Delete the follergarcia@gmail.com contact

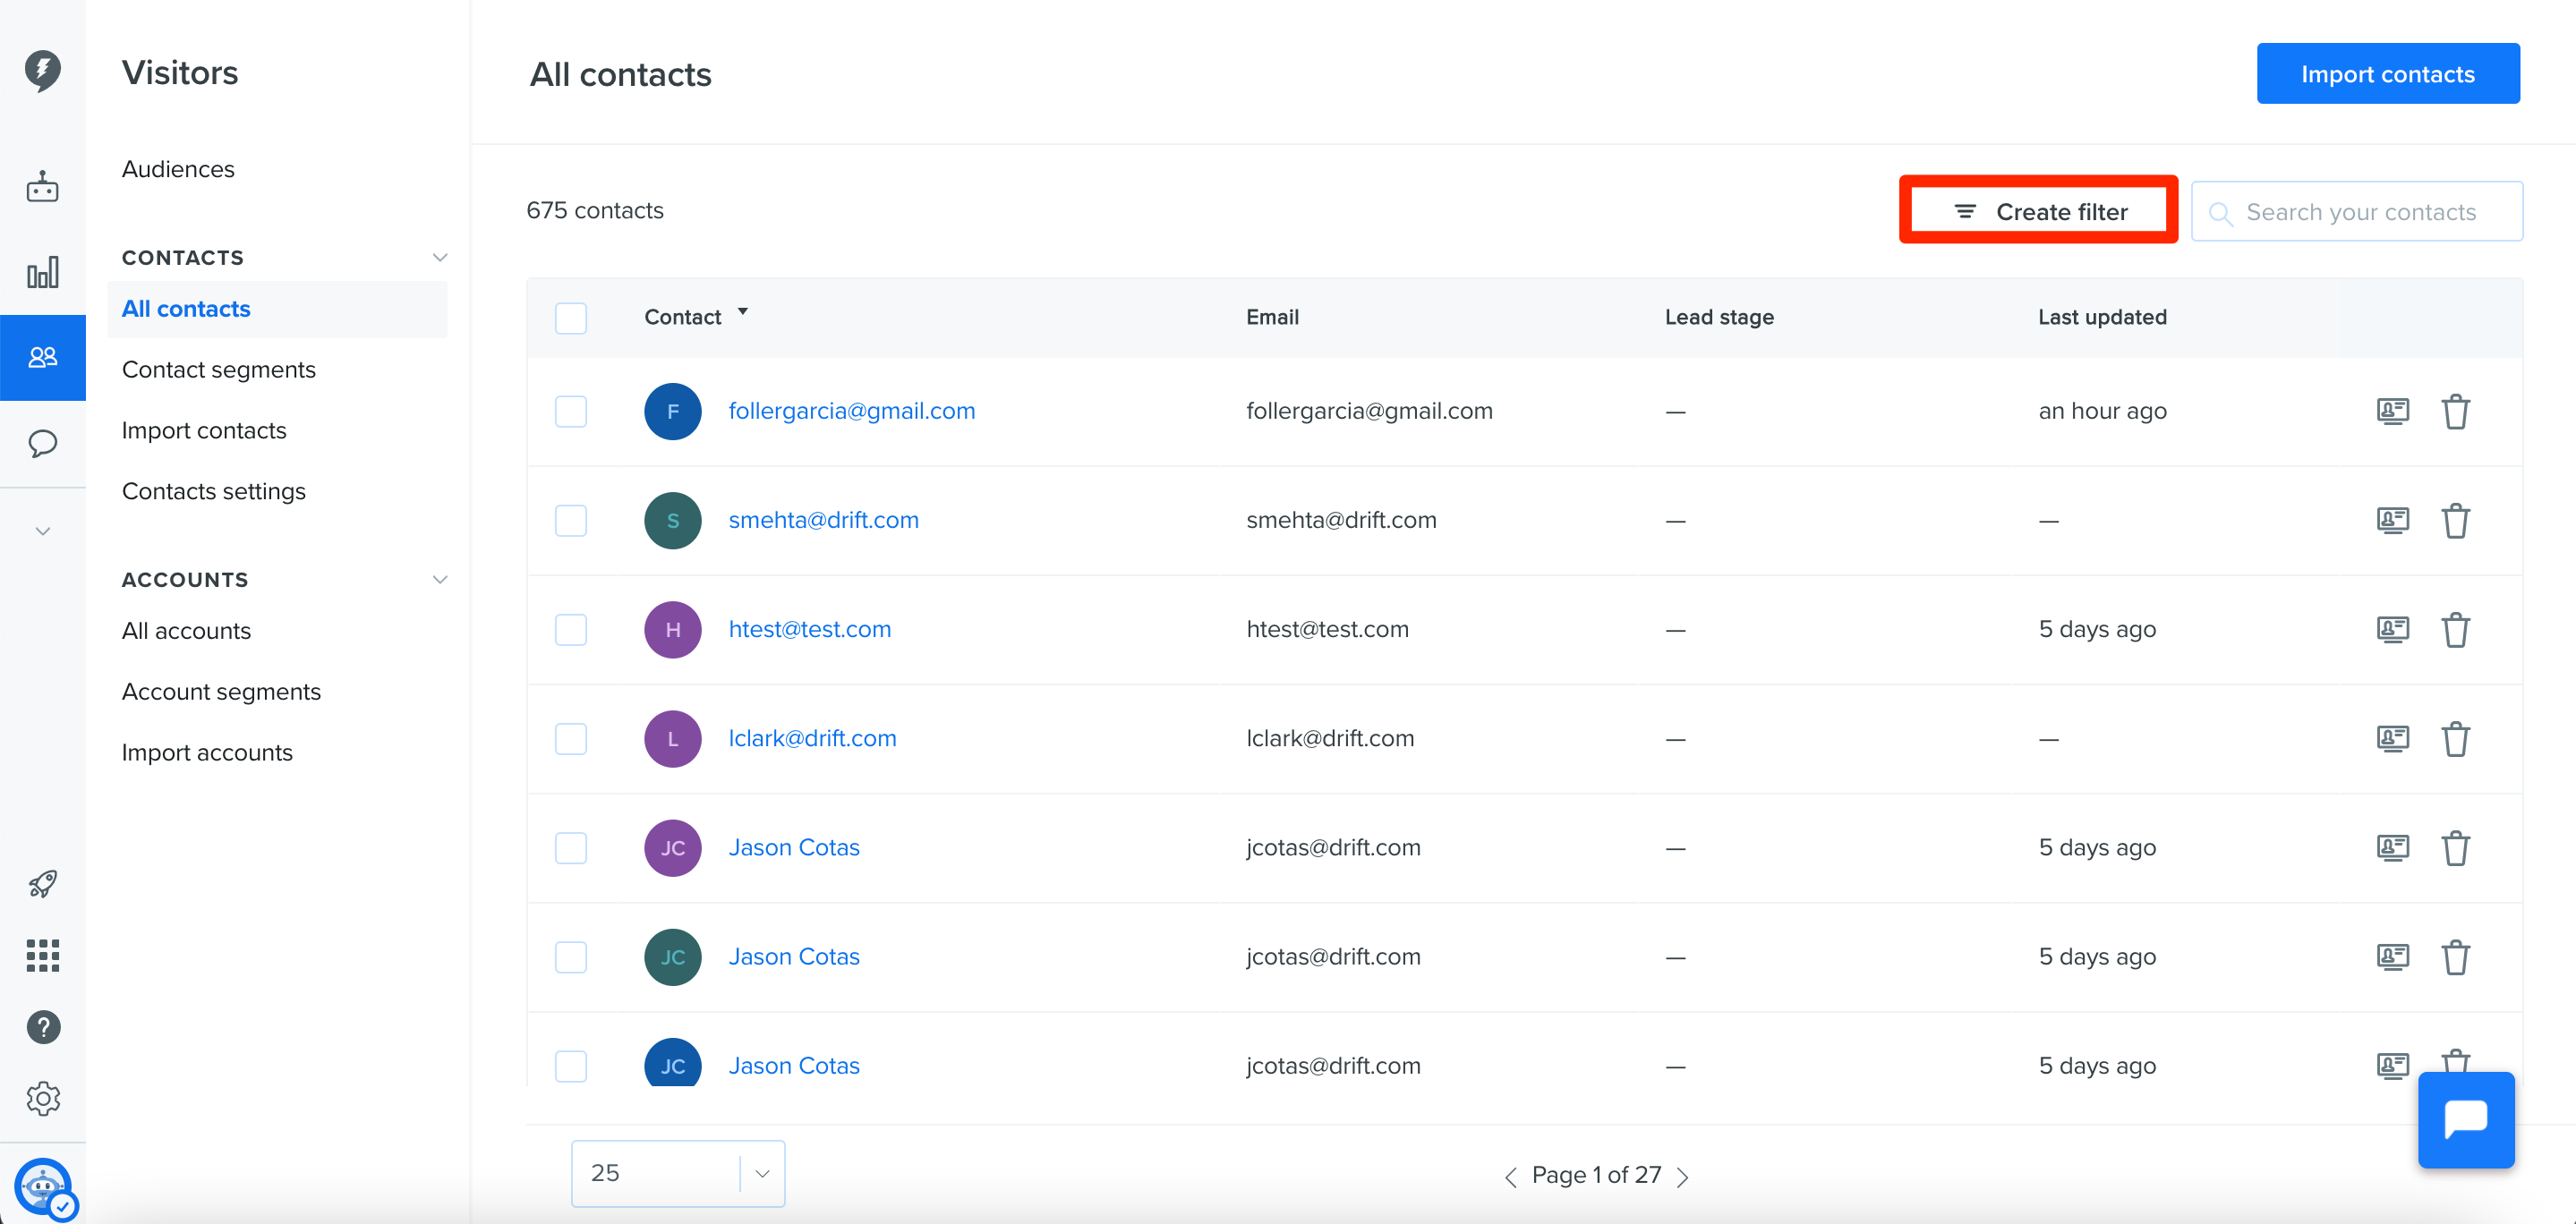coord(2456,411)
